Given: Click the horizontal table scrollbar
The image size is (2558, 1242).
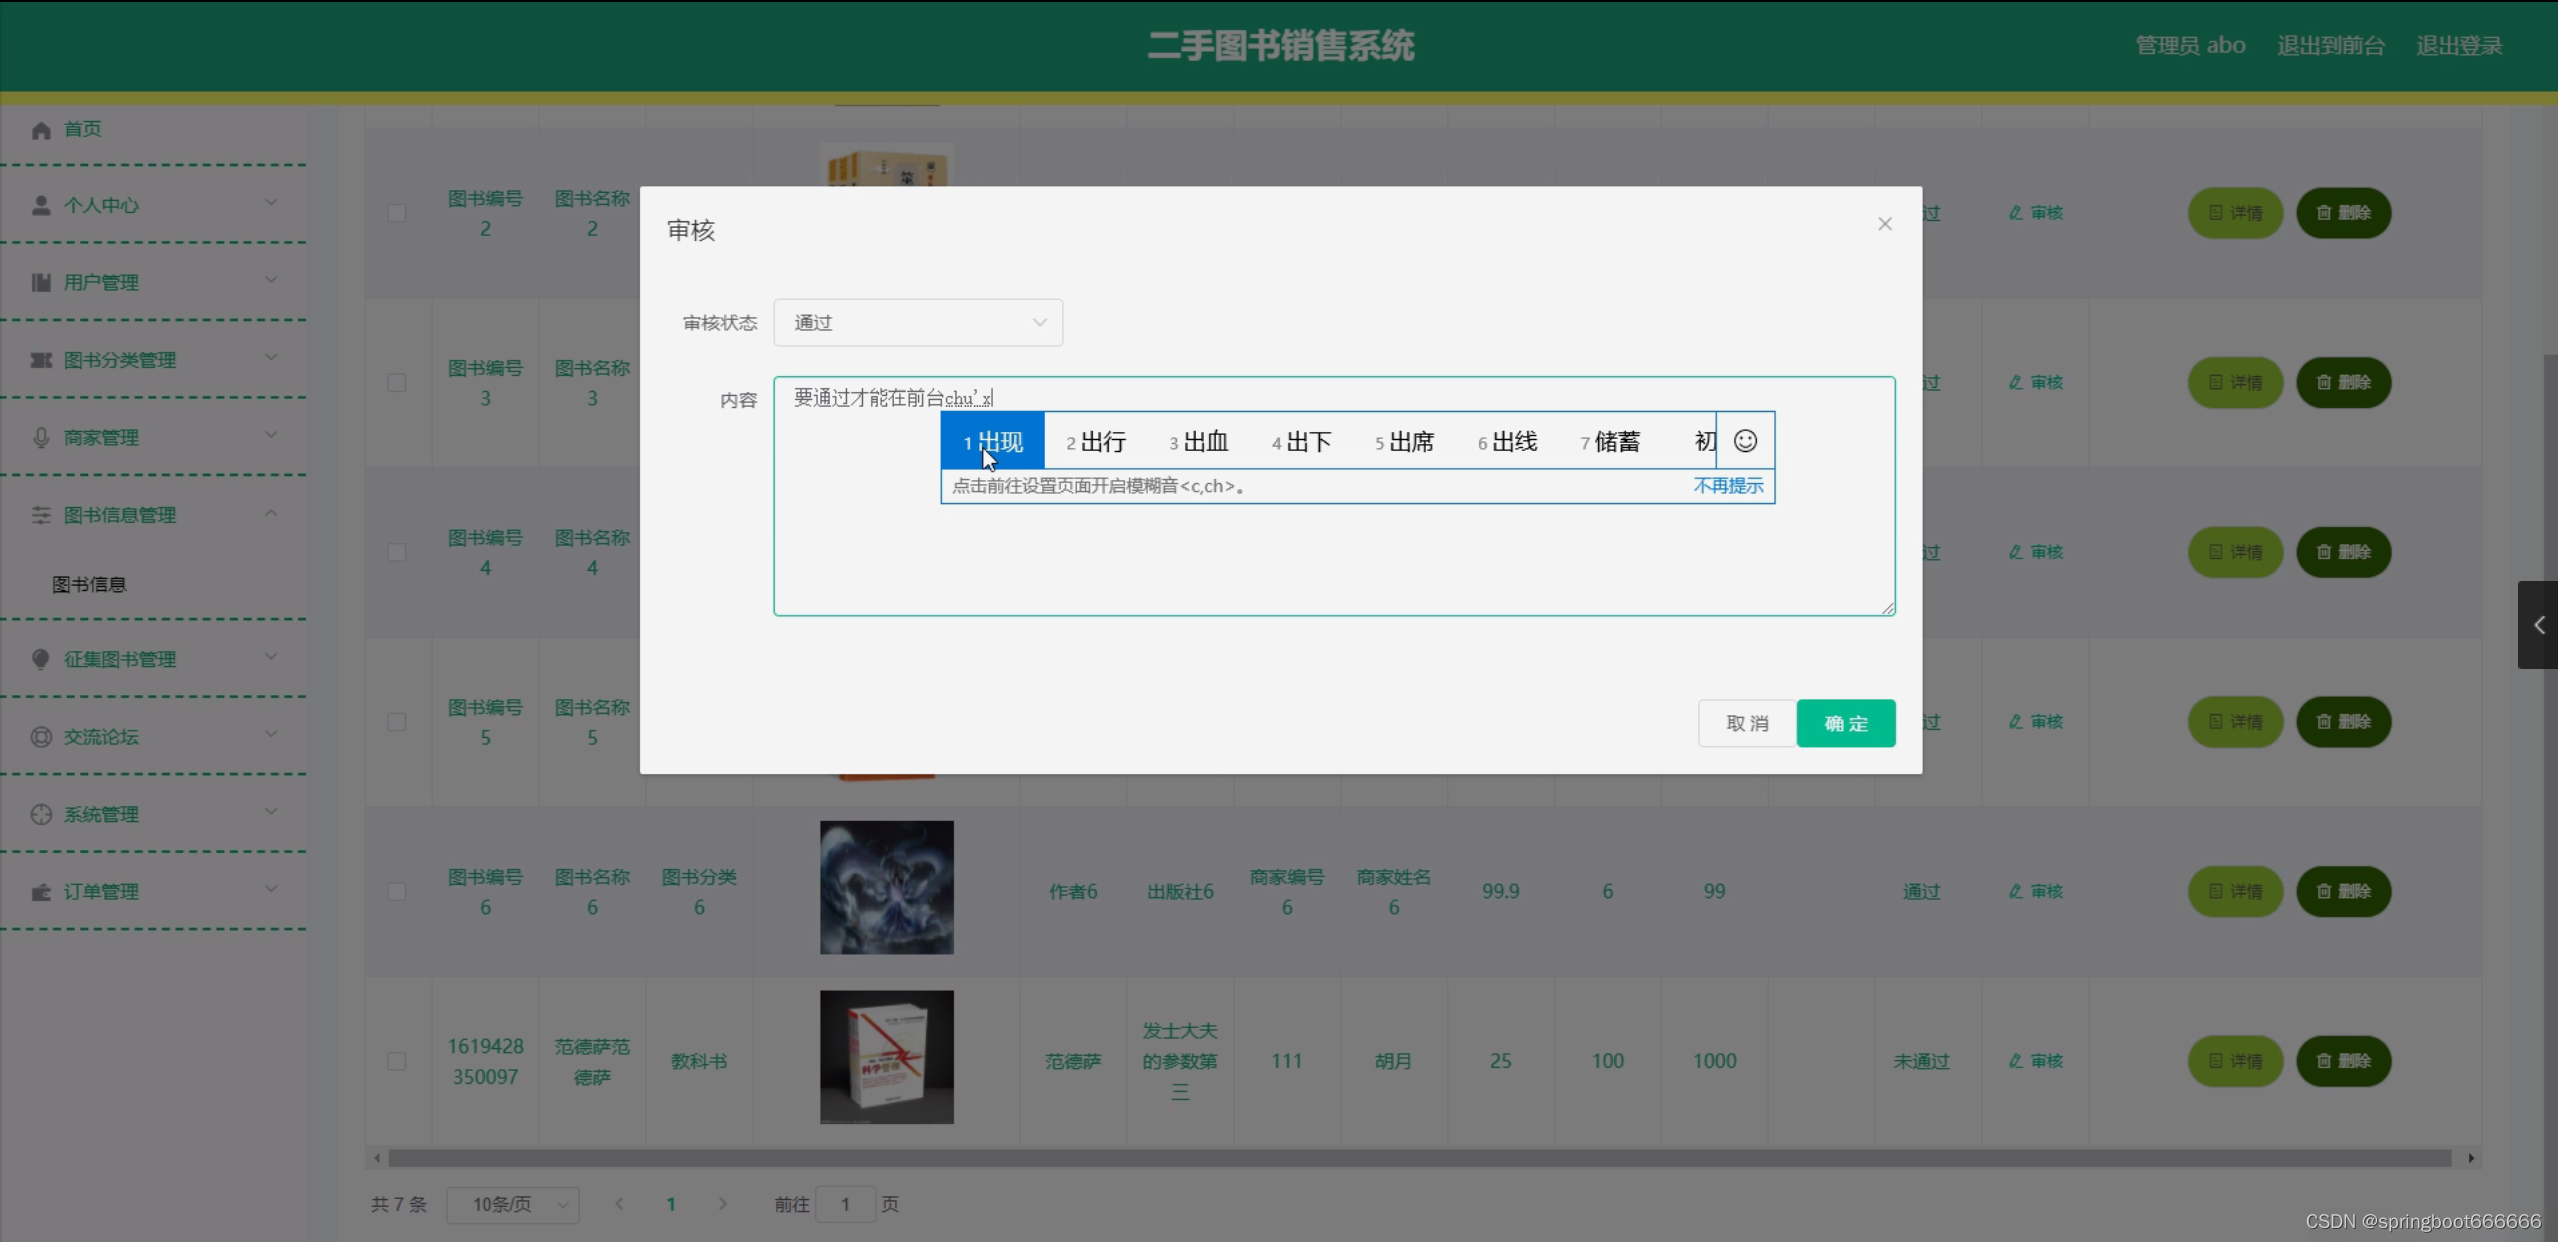Looking at the screenshot, I should coord(1420,1158).
